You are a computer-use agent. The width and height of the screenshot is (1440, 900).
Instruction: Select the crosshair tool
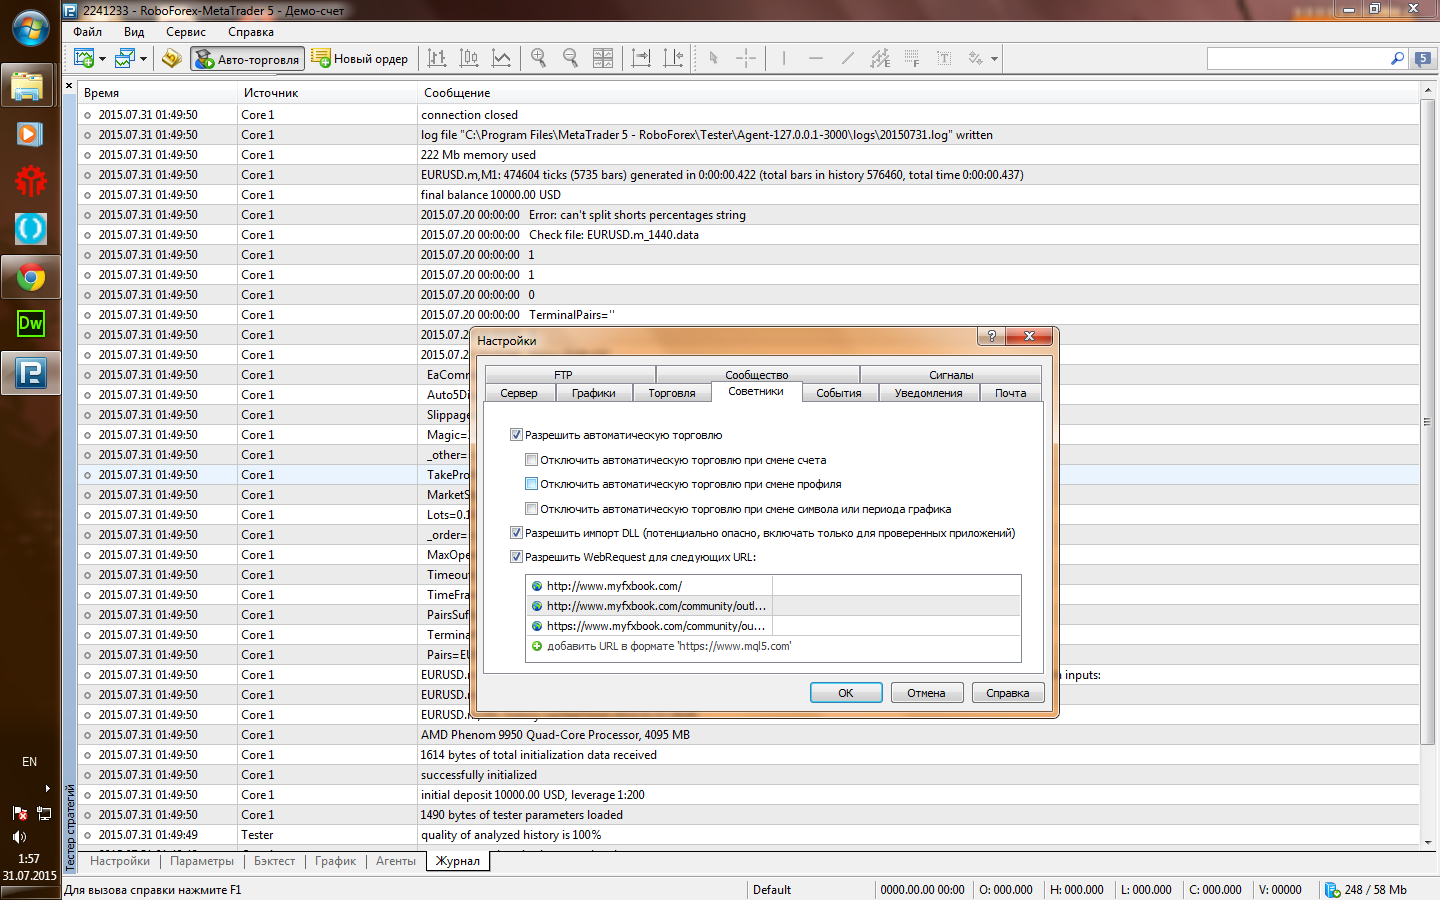[746, 58]
